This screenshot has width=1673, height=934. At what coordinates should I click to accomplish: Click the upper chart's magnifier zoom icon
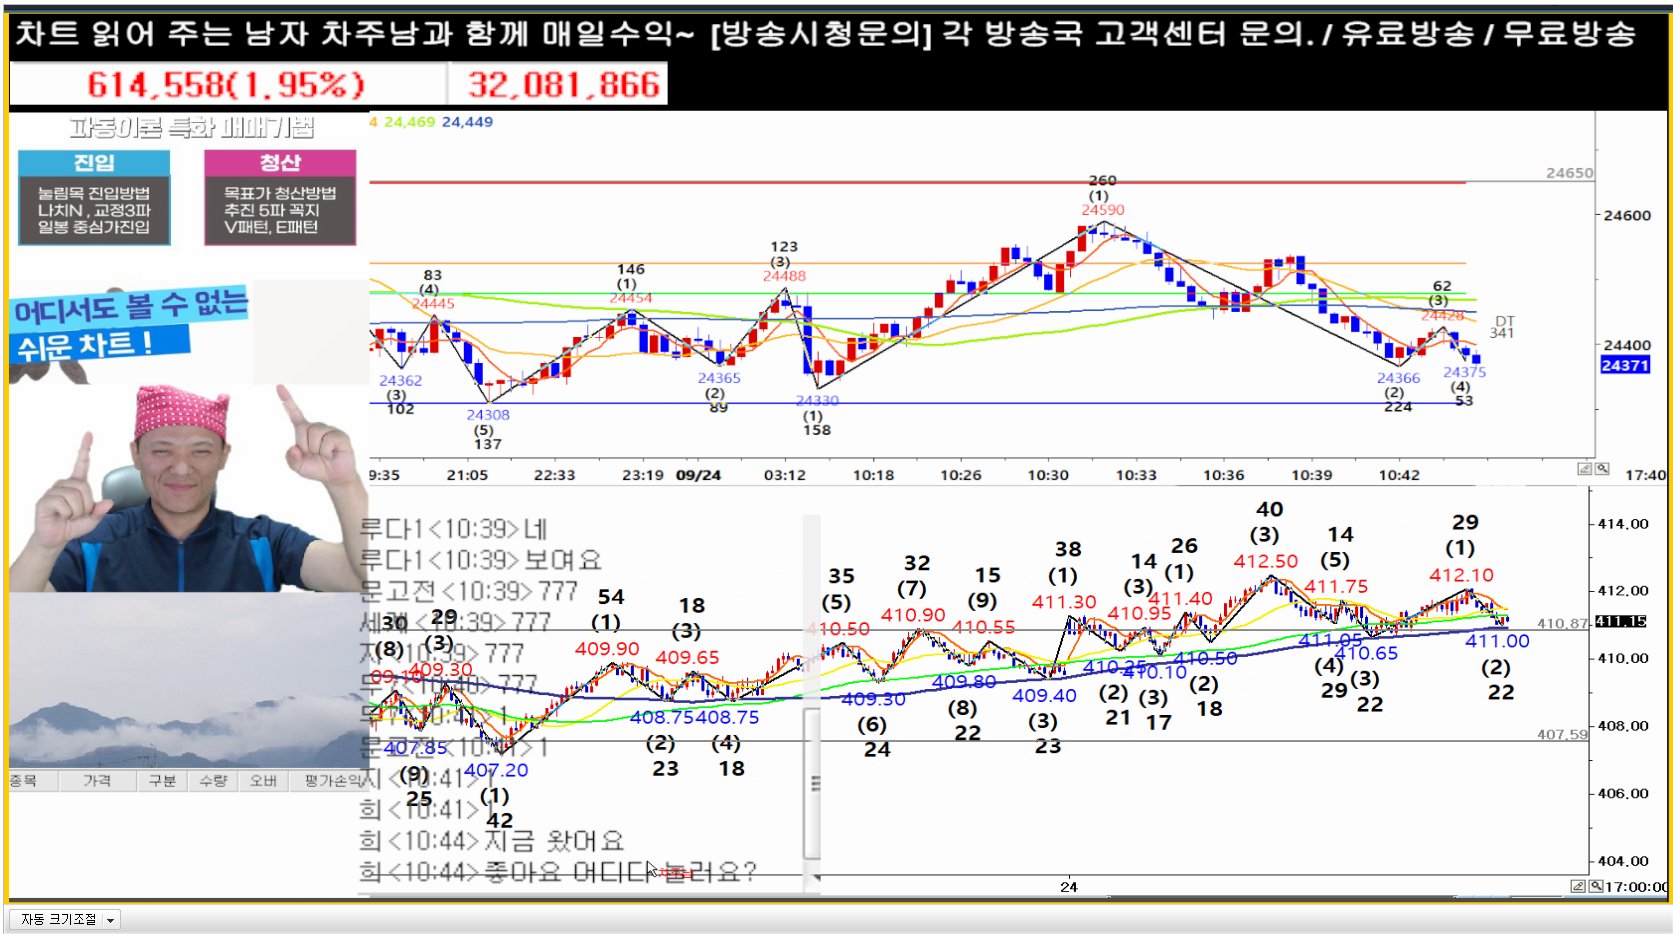[x=1602, y=469]
